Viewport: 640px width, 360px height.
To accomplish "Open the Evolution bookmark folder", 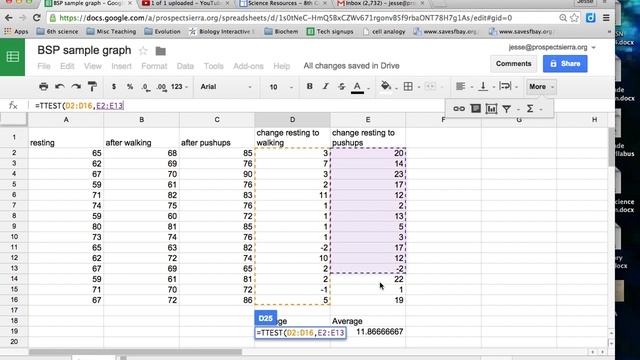I will 162,31.
